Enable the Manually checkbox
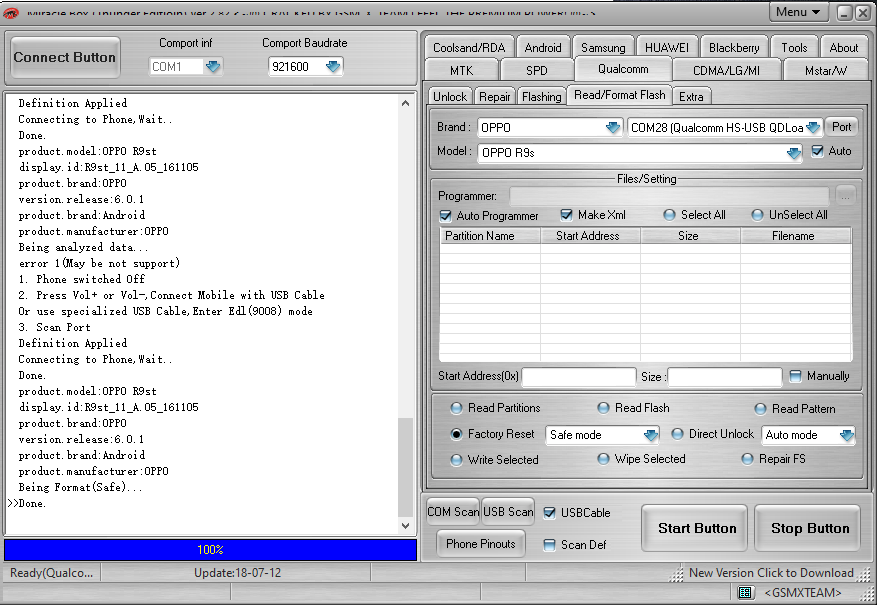Viewport: 877px width, 605px height. [795, 376]
